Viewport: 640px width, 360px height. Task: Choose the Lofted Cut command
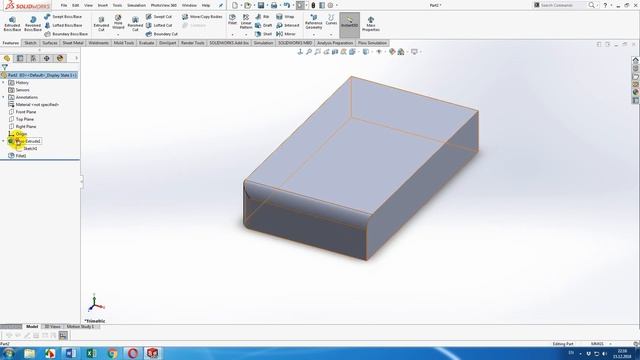coord(159,25)
